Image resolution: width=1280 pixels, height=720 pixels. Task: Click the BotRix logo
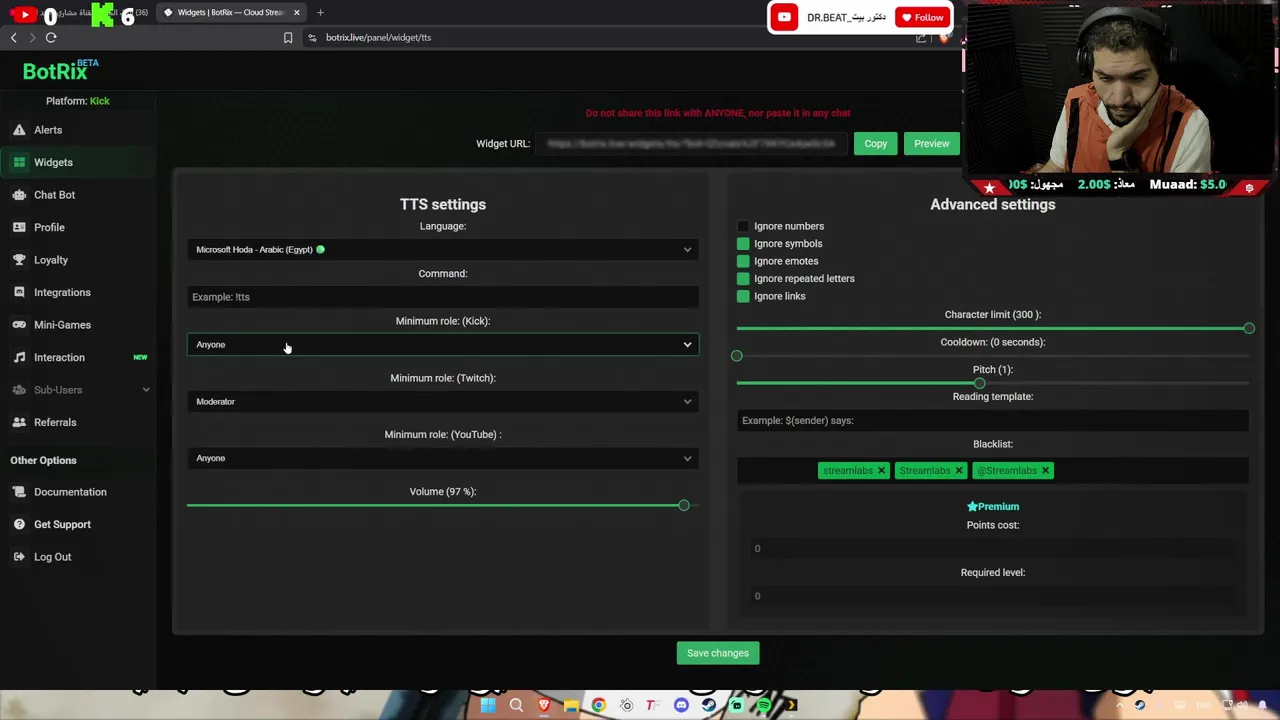coord(60,70)
